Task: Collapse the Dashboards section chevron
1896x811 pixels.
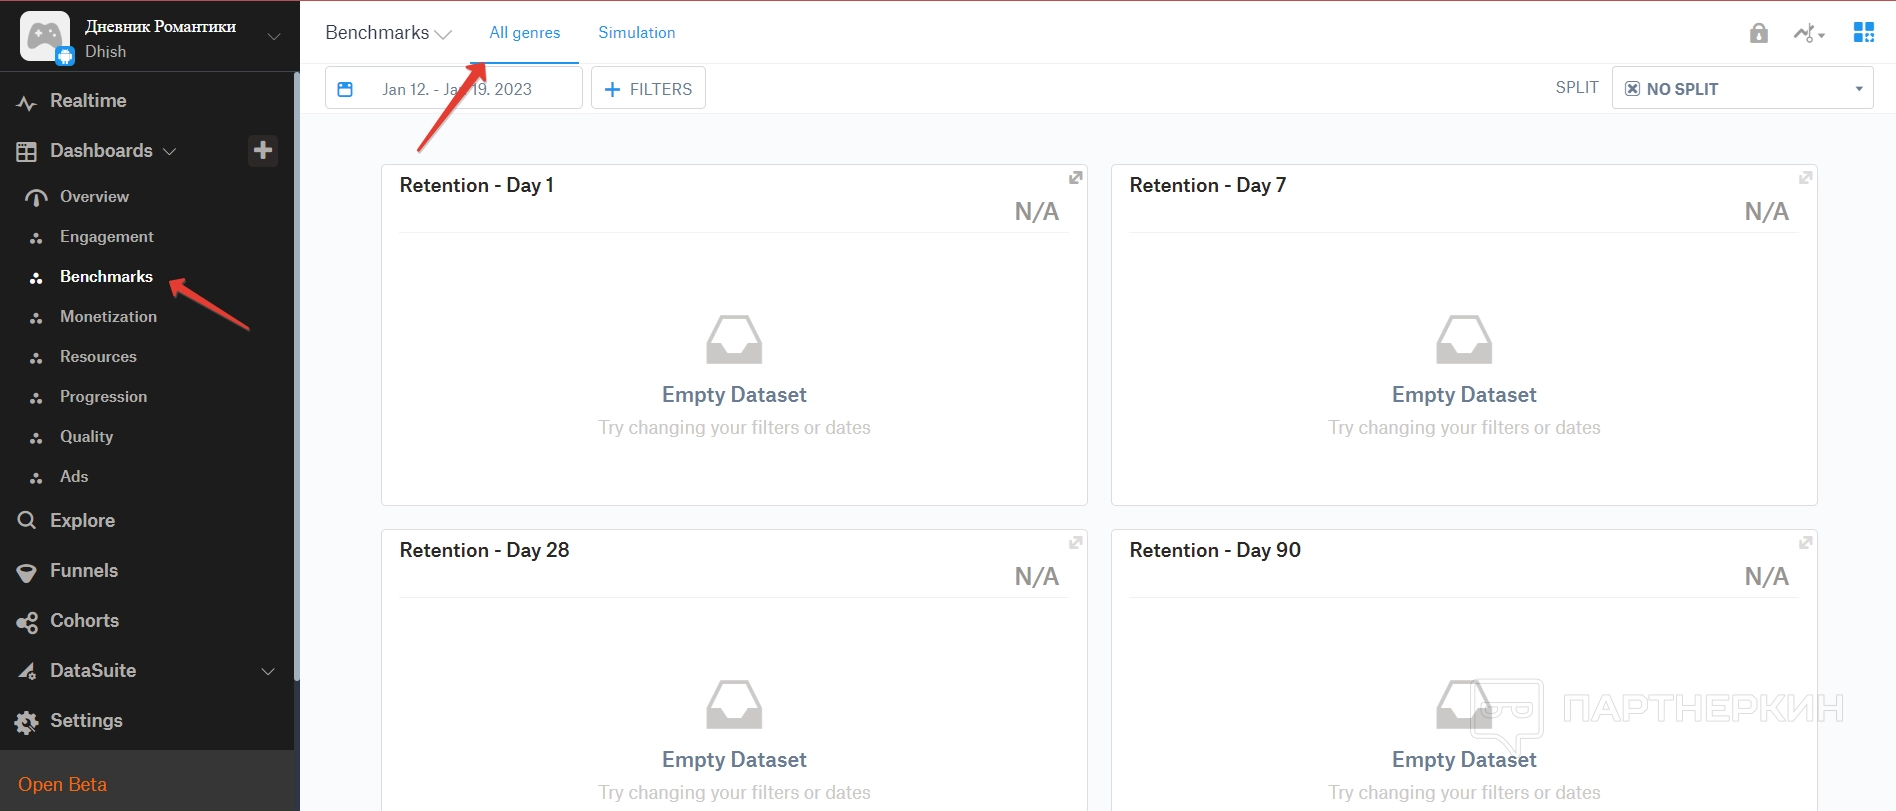Action: click(170, 151)
